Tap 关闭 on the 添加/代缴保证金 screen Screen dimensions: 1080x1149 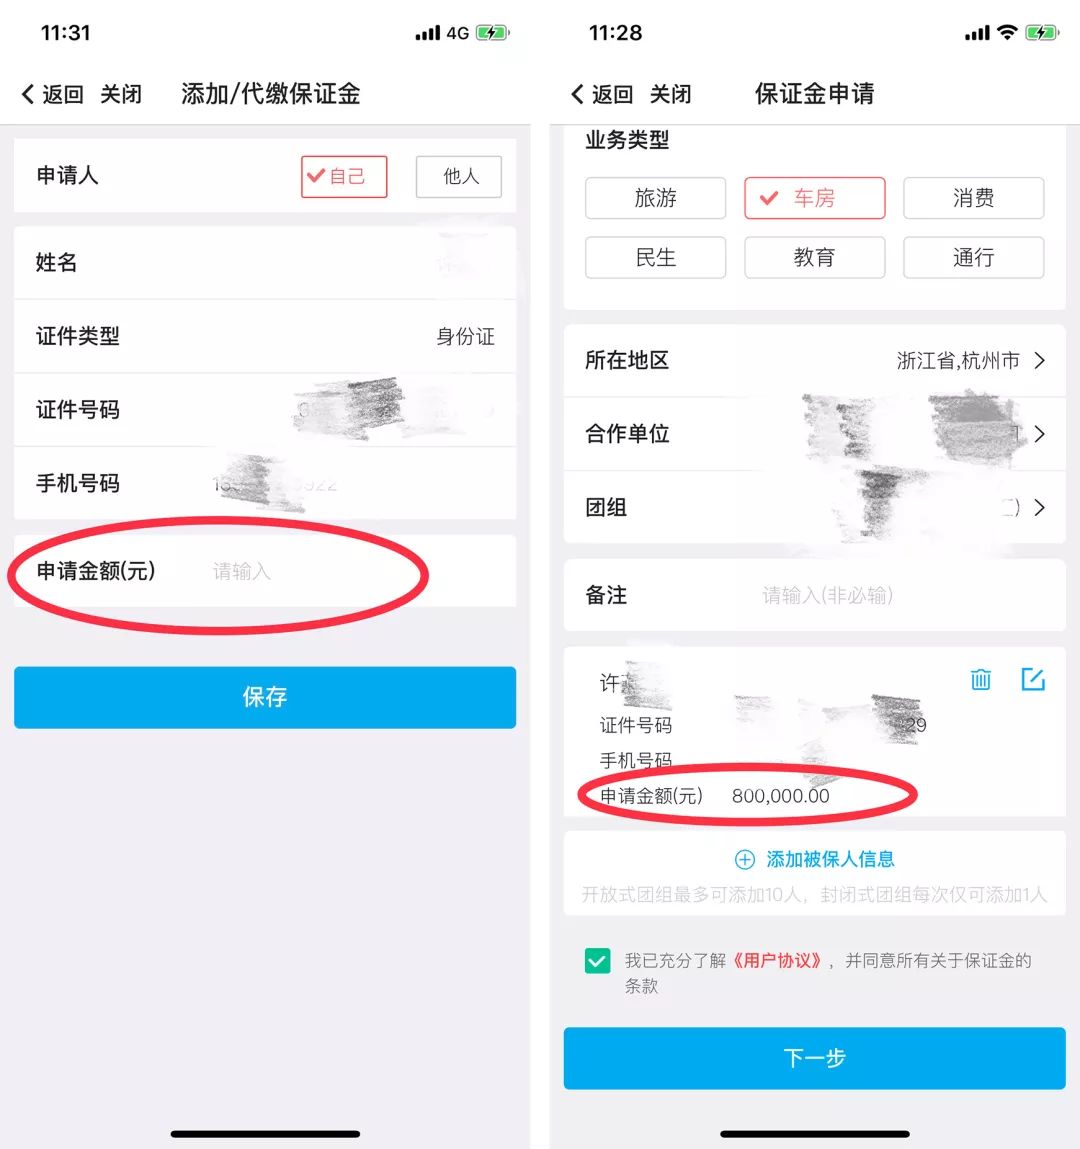coord(121,94)
